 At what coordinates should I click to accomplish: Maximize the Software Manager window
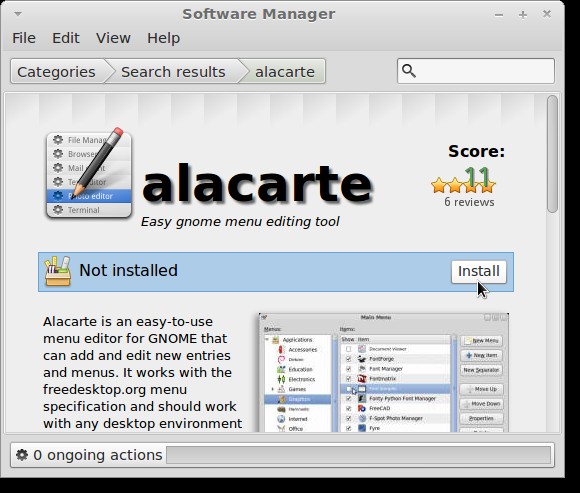[x=523, y=15]
